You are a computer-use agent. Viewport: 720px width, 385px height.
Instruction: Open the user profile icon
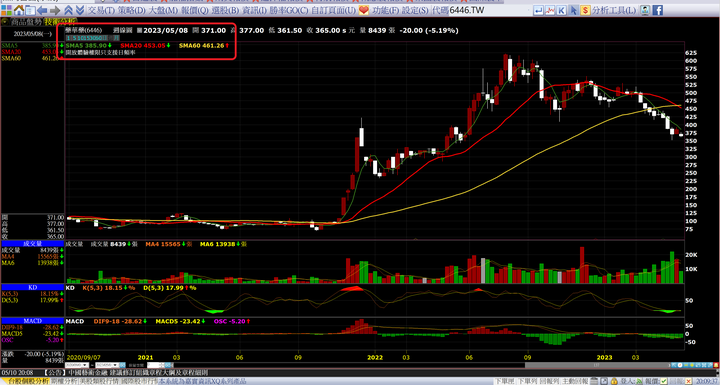pos(646,10)
